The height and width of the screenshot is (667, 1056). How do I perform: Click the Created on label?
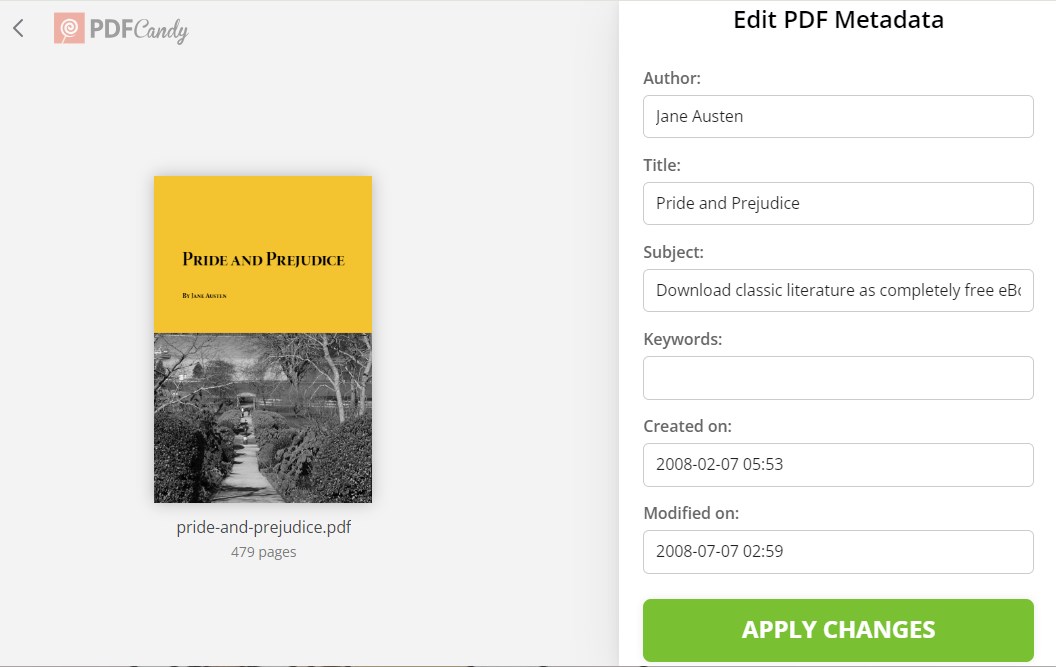[687, 426]
